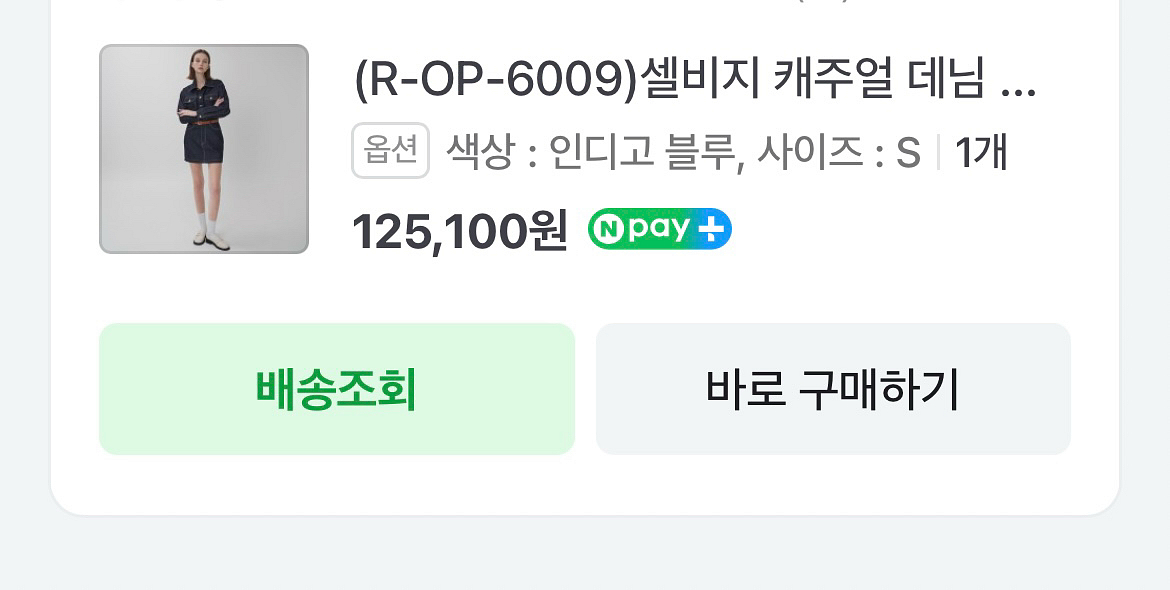The image size is (1170, 590).
Task: Open the (R-OP-6009) 셀비지 캐주얼 데님 product title
Action: click(x=694, y=82)
